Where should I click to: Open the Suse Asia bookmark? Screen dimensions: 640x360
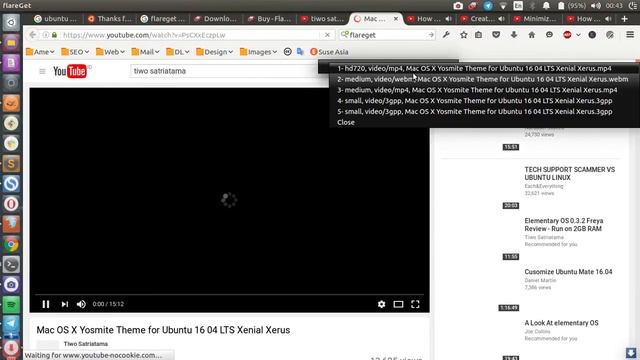pyautogui.click(x=329, y=52)
